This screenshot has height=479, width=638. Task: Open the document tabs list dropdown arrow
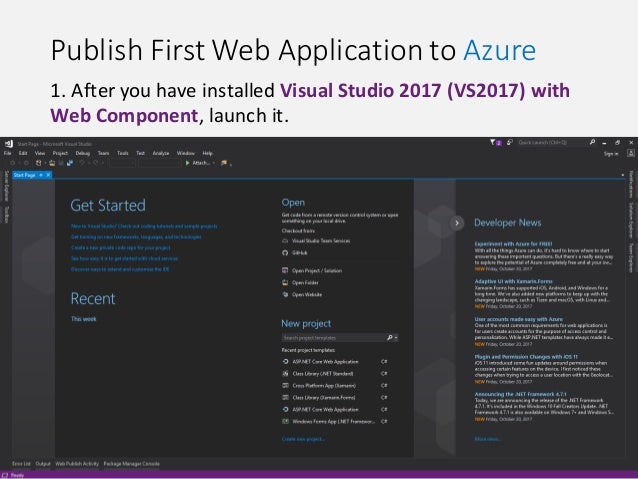coord(623,175)
